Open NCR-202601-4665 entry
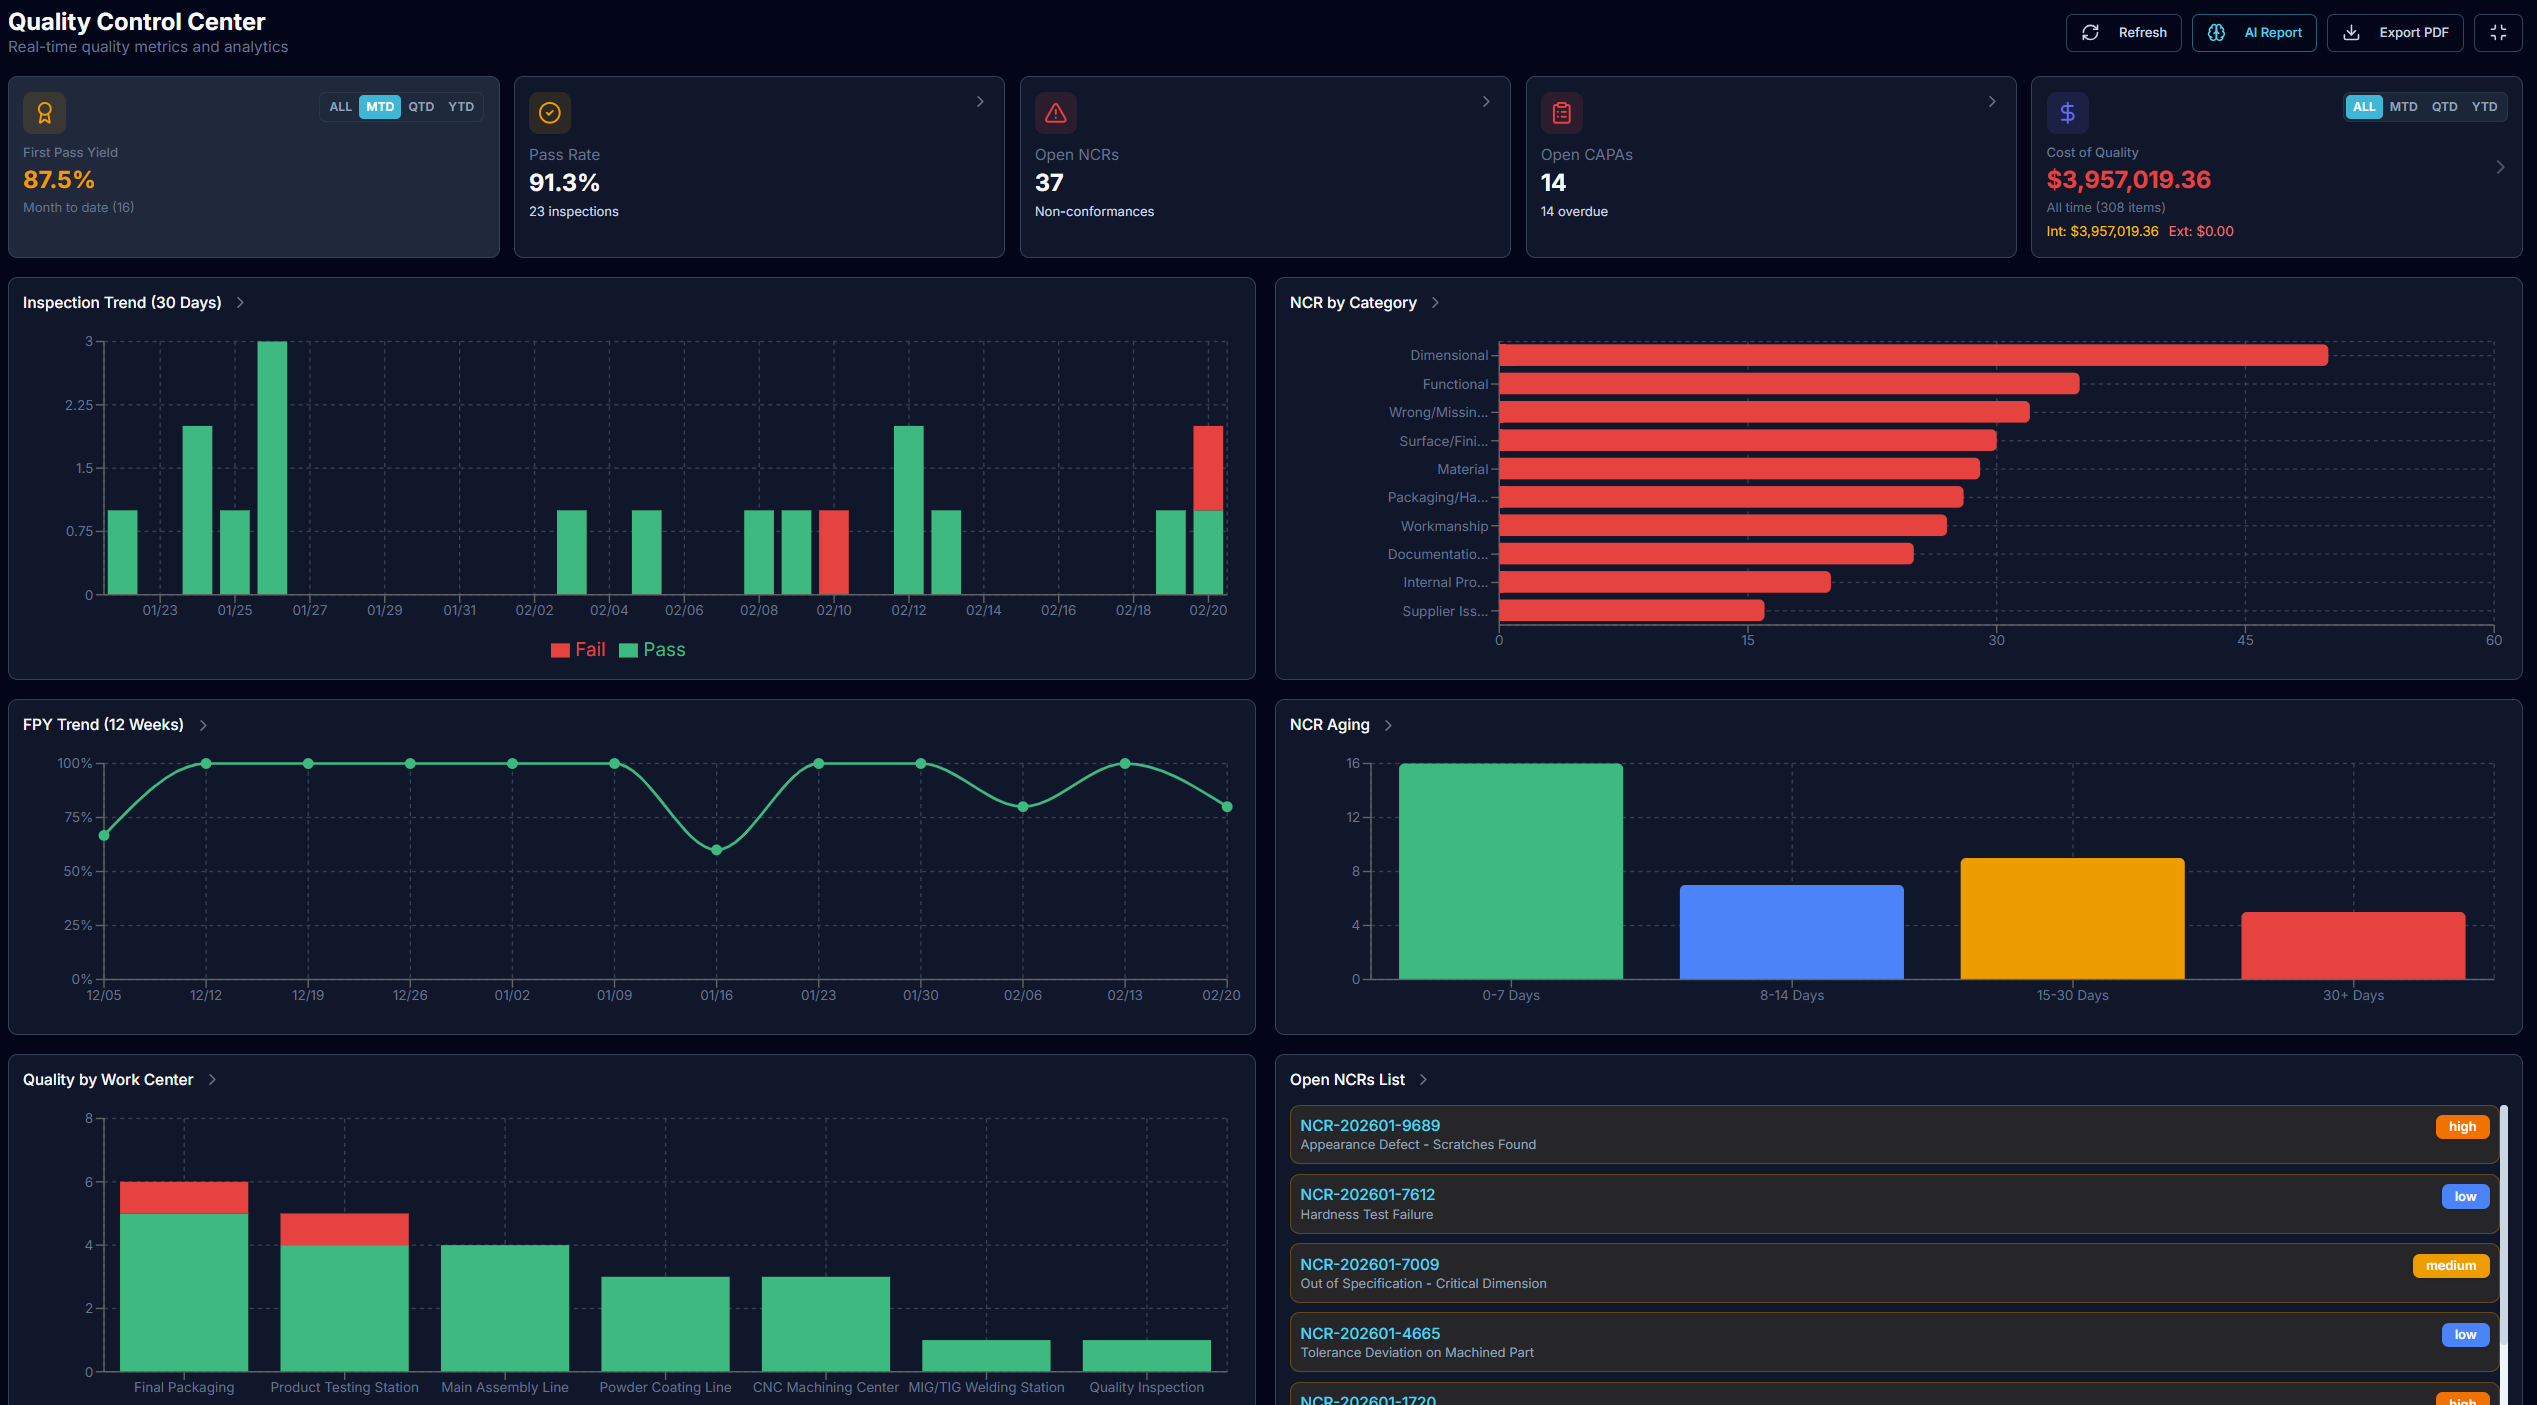2537x1405 pixels. pyautogui.click(x=1894, y=1342)
